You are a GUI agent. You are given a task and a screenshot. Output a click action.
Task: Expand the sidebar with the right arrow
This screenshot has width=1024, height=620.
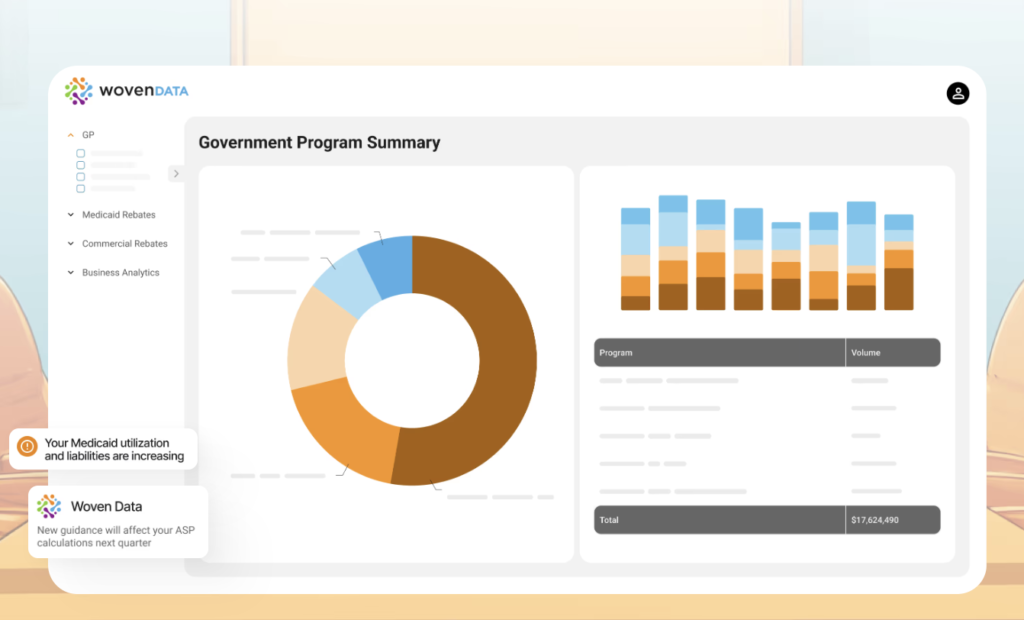coord(176,174)
